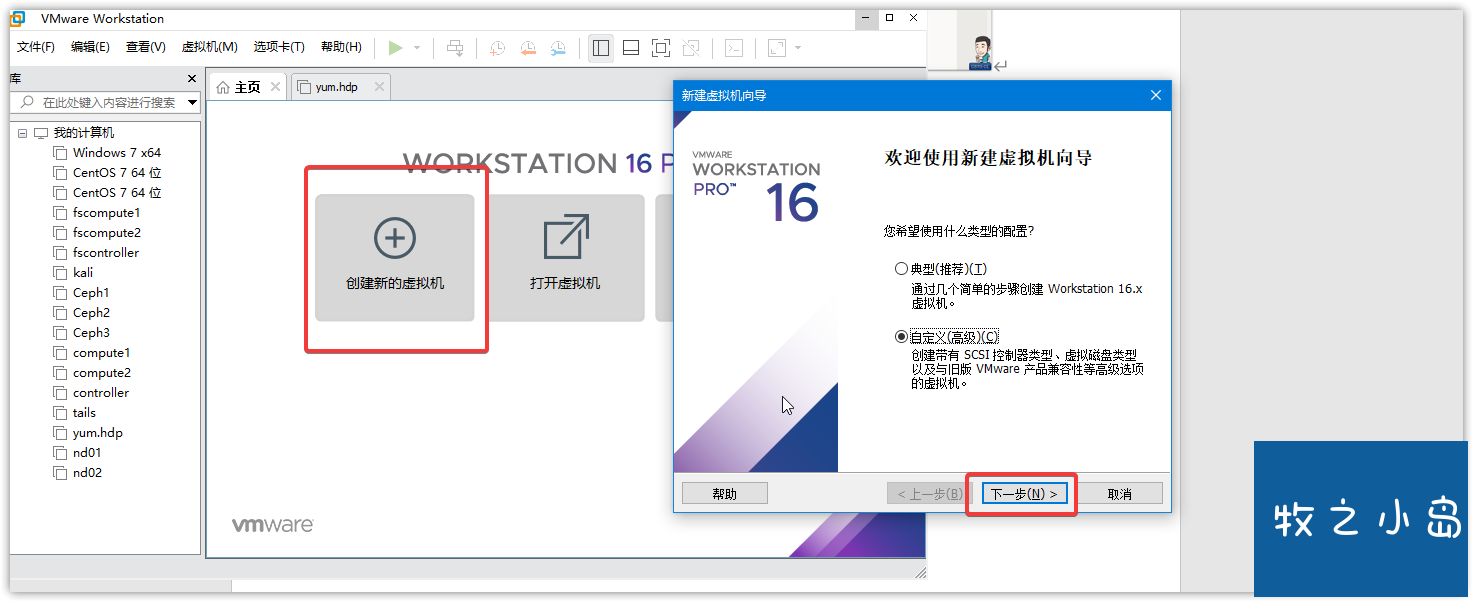Select Ceph3 in the library tree
The image size is (1473, 602).
point(91,333)
